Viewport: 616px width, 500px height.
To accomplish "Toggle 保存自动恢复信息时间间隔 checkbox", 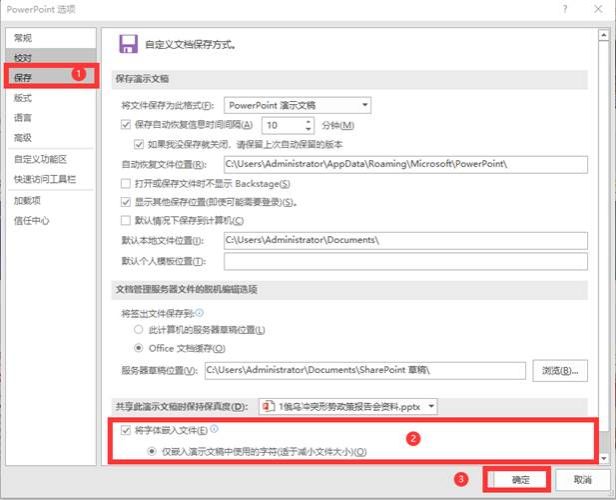I will [126, 125].
